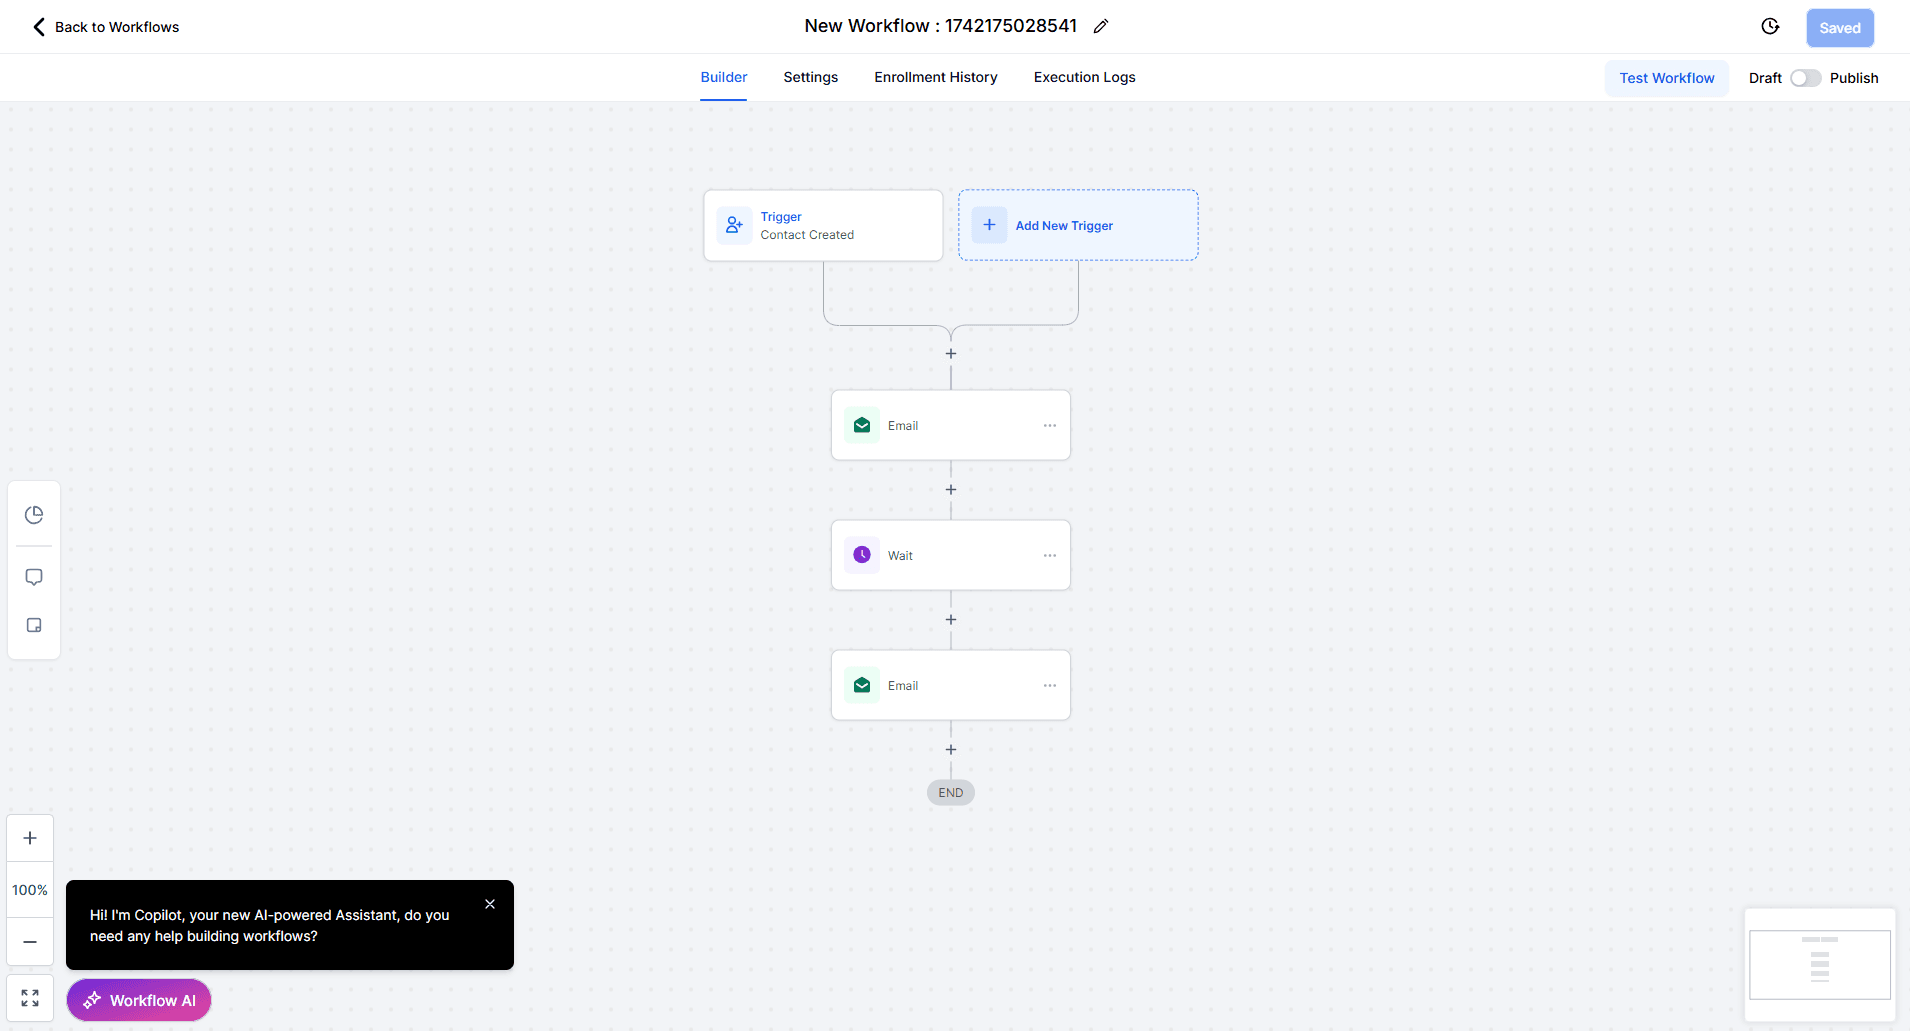Zoom in the canvas with plus button
The width and height of the screenshot is (1910, 1031).
[30, 838]
